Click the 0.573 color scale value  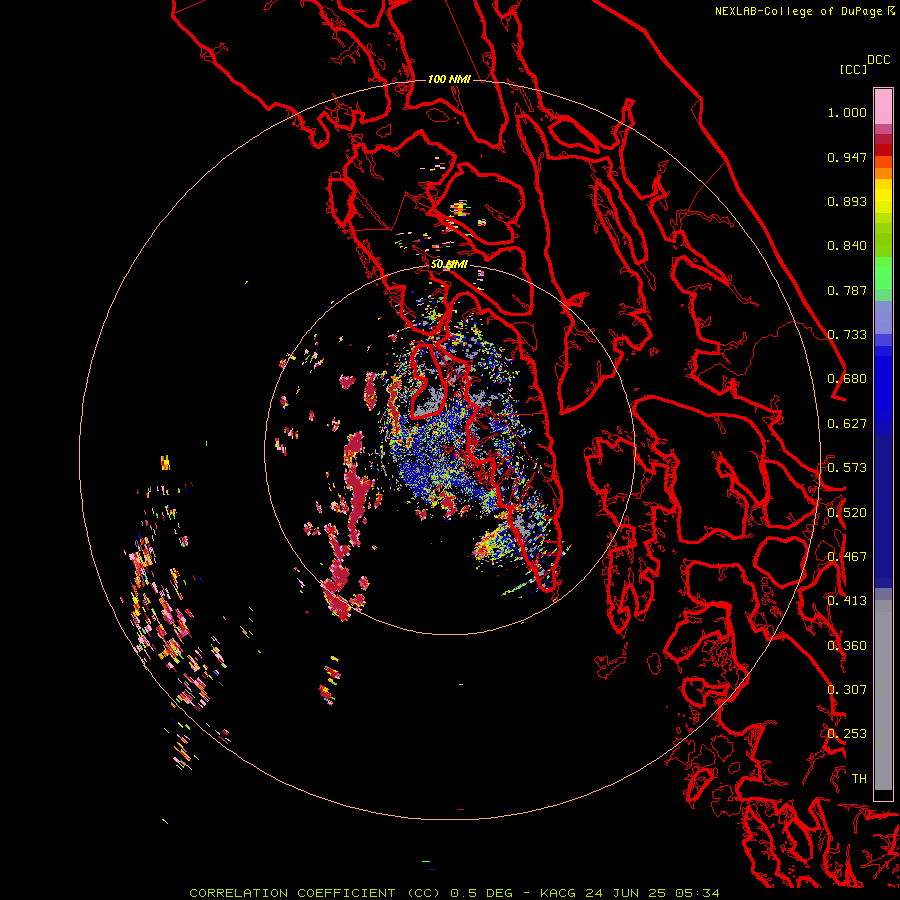tap(847, 468)
